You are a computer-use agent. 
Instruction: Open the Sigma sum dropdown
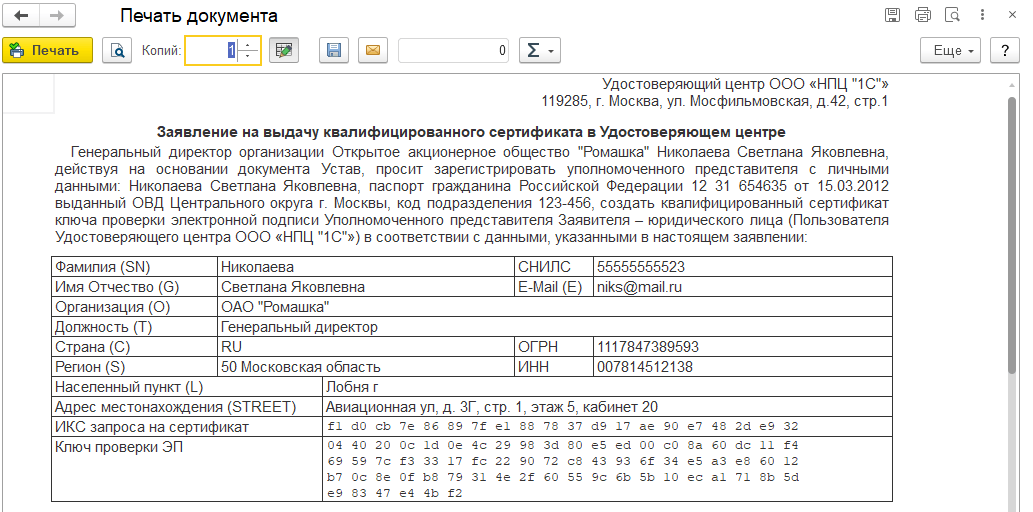point(538,50)
